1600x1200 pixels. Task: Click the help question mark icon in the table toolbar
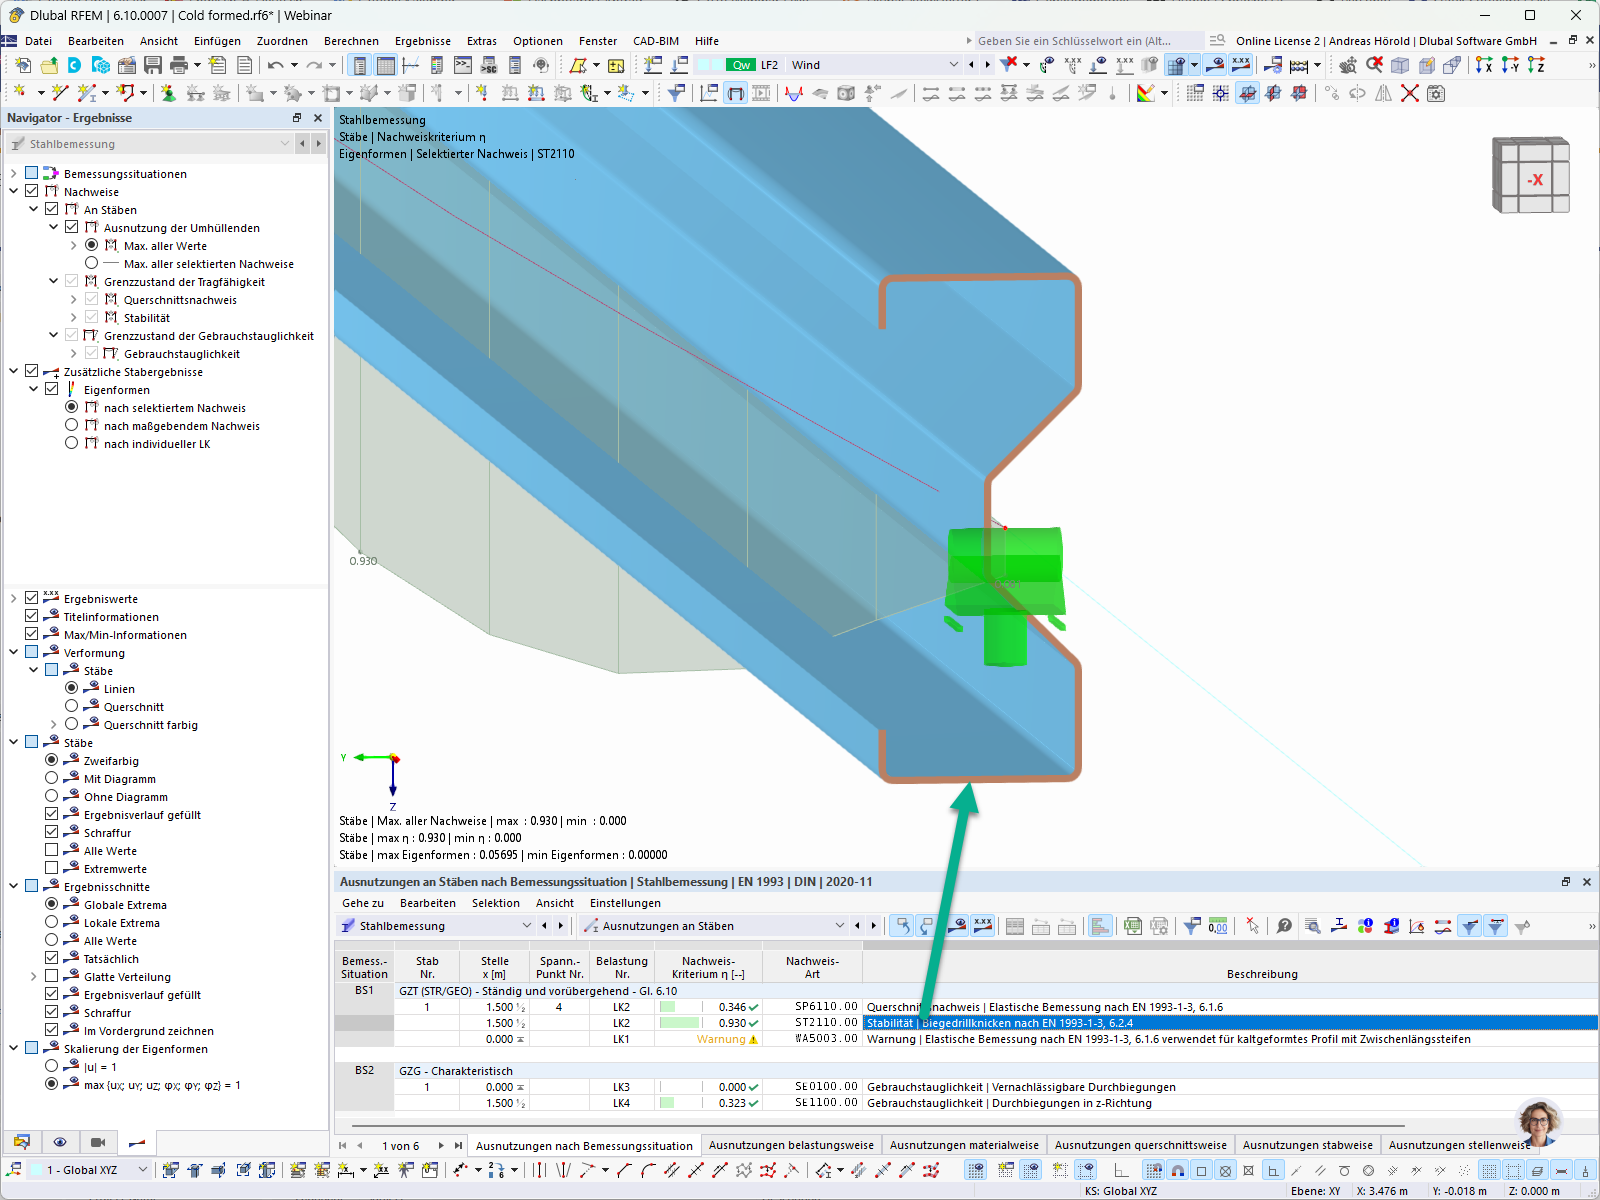point(1285,926)
